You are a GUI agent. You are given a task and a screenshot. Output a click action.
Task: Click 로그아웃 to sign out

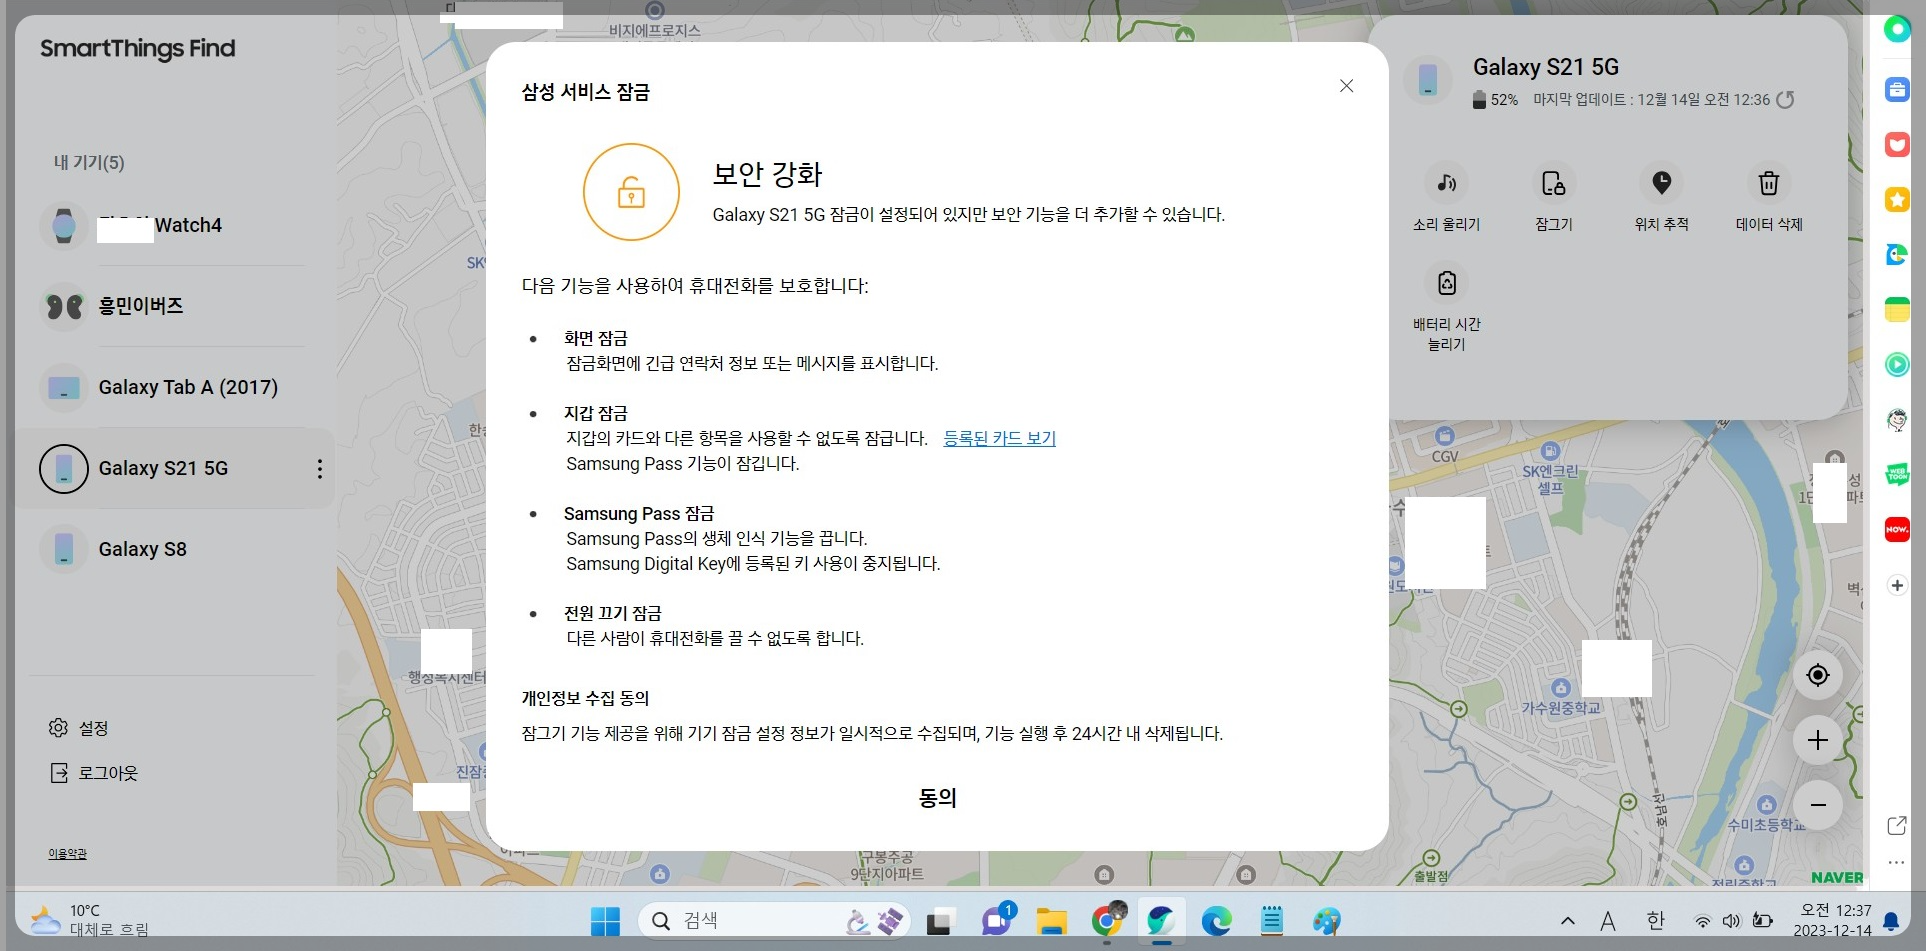pos(93,773)
